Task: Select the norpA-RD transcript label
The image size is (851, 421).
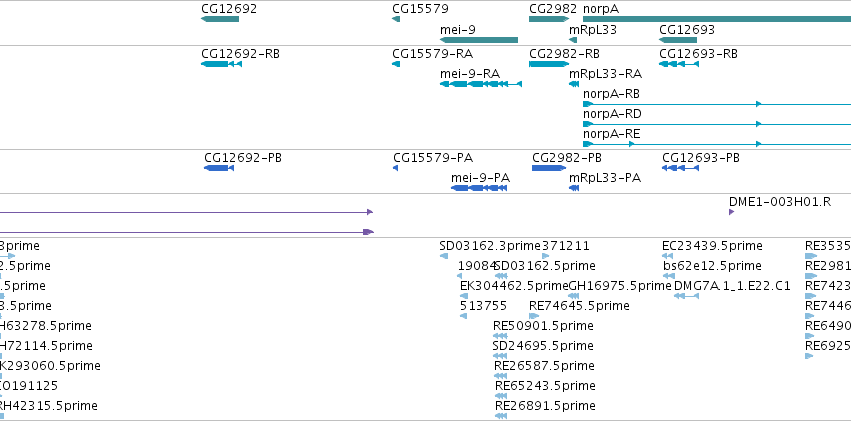Action: coord(612,113)
